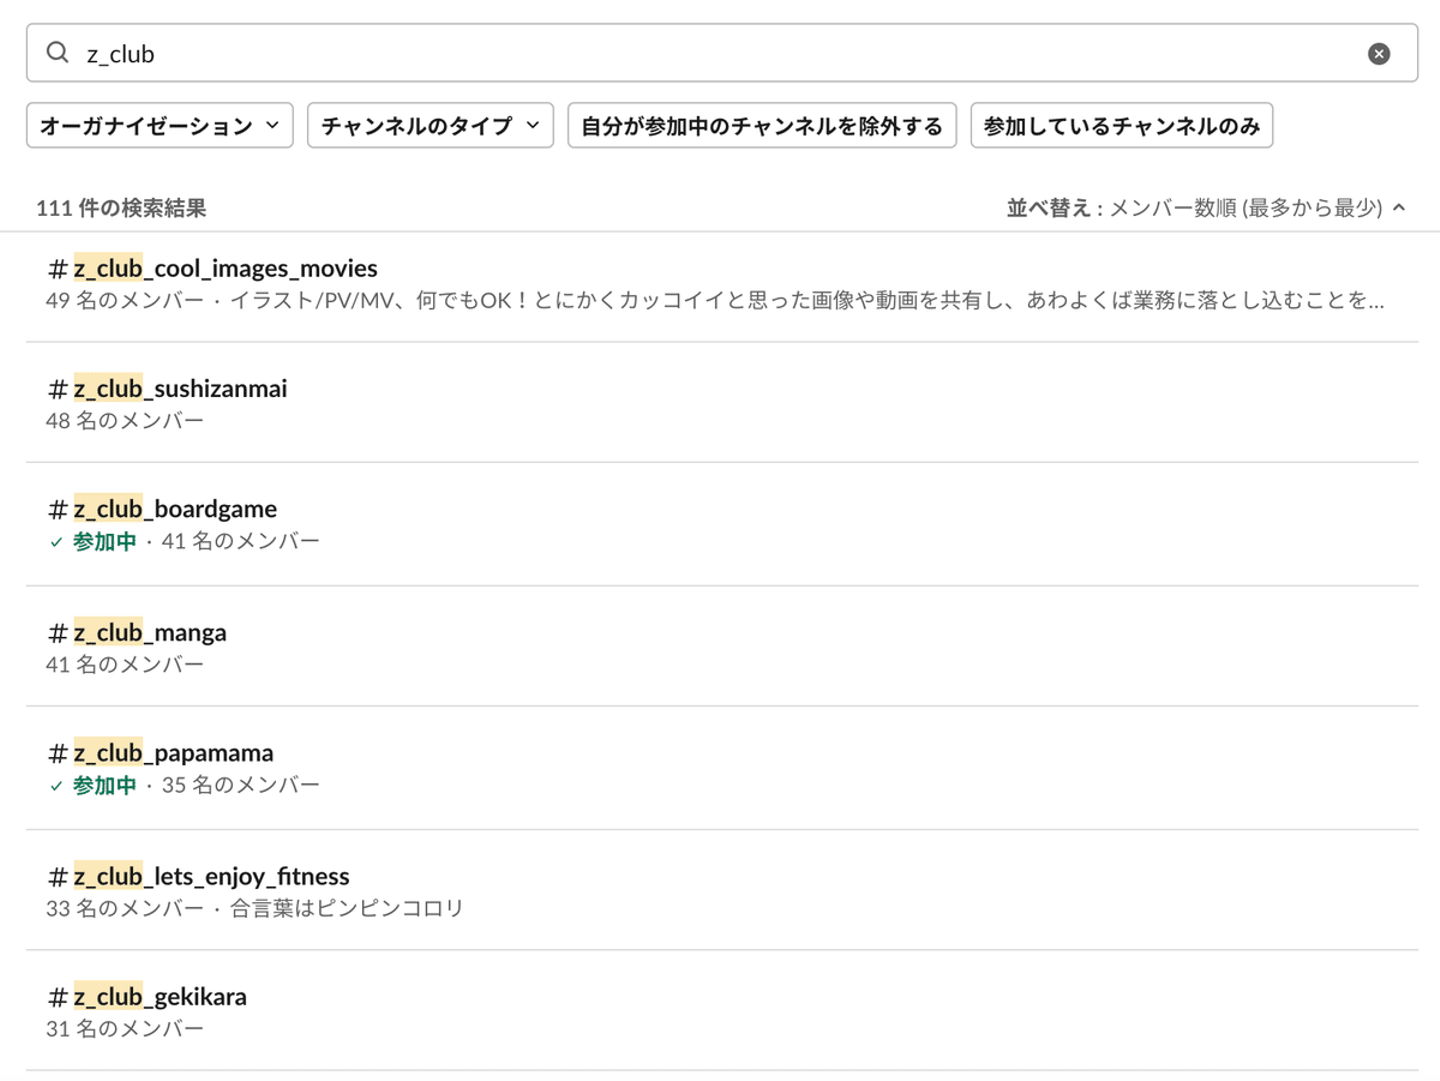Image resolution: width=1440 pixels, height=1081 pixels.
Task: Open the 並べ替え sort order menu
Action: [1206, 208]
